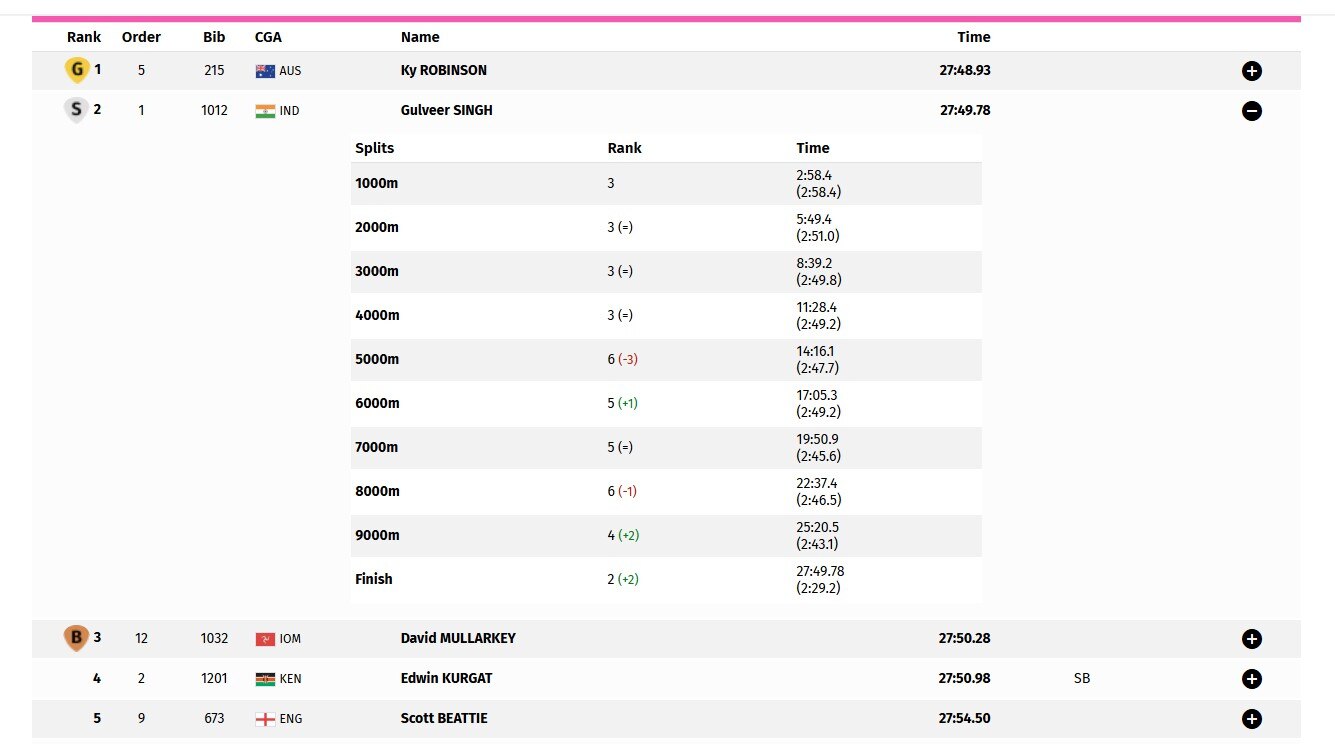Click the Isle of Man flag
Screen dimensions: 1335x744
click(x=265, y=639)
